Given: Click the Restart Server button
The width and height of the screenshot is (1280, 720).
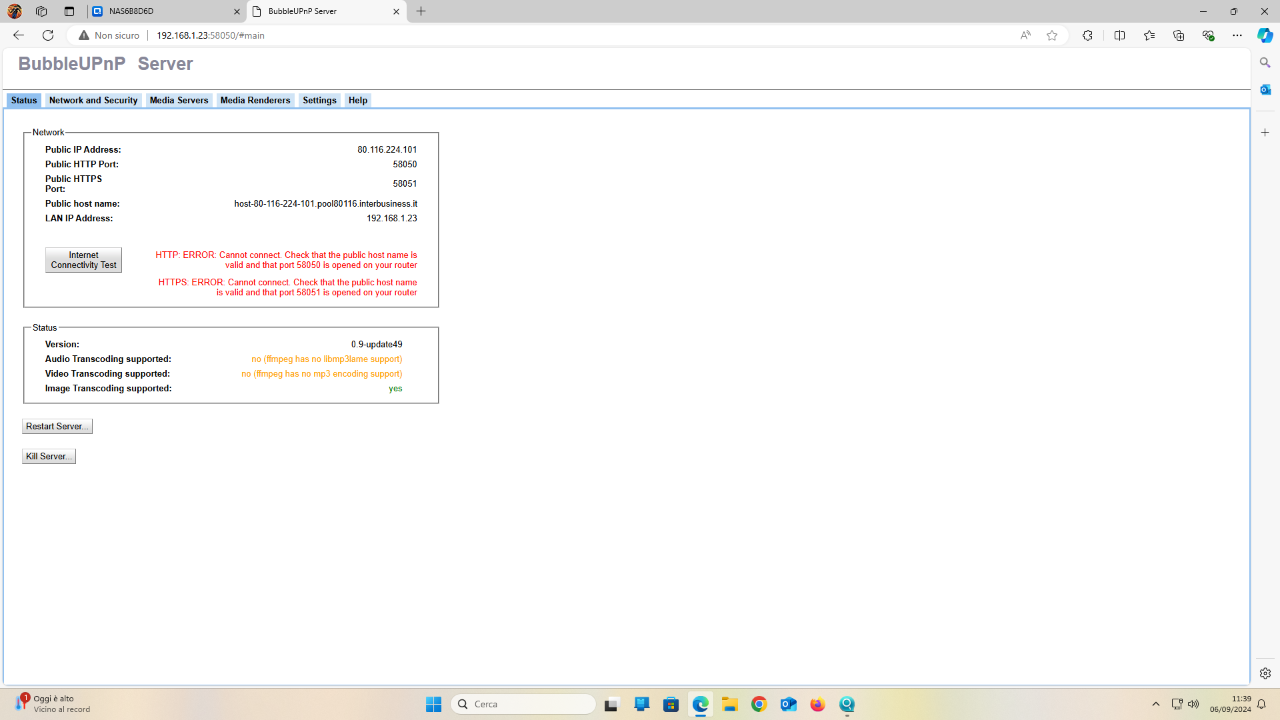Looking at the screenshot, I should click(x=57, y=426).
